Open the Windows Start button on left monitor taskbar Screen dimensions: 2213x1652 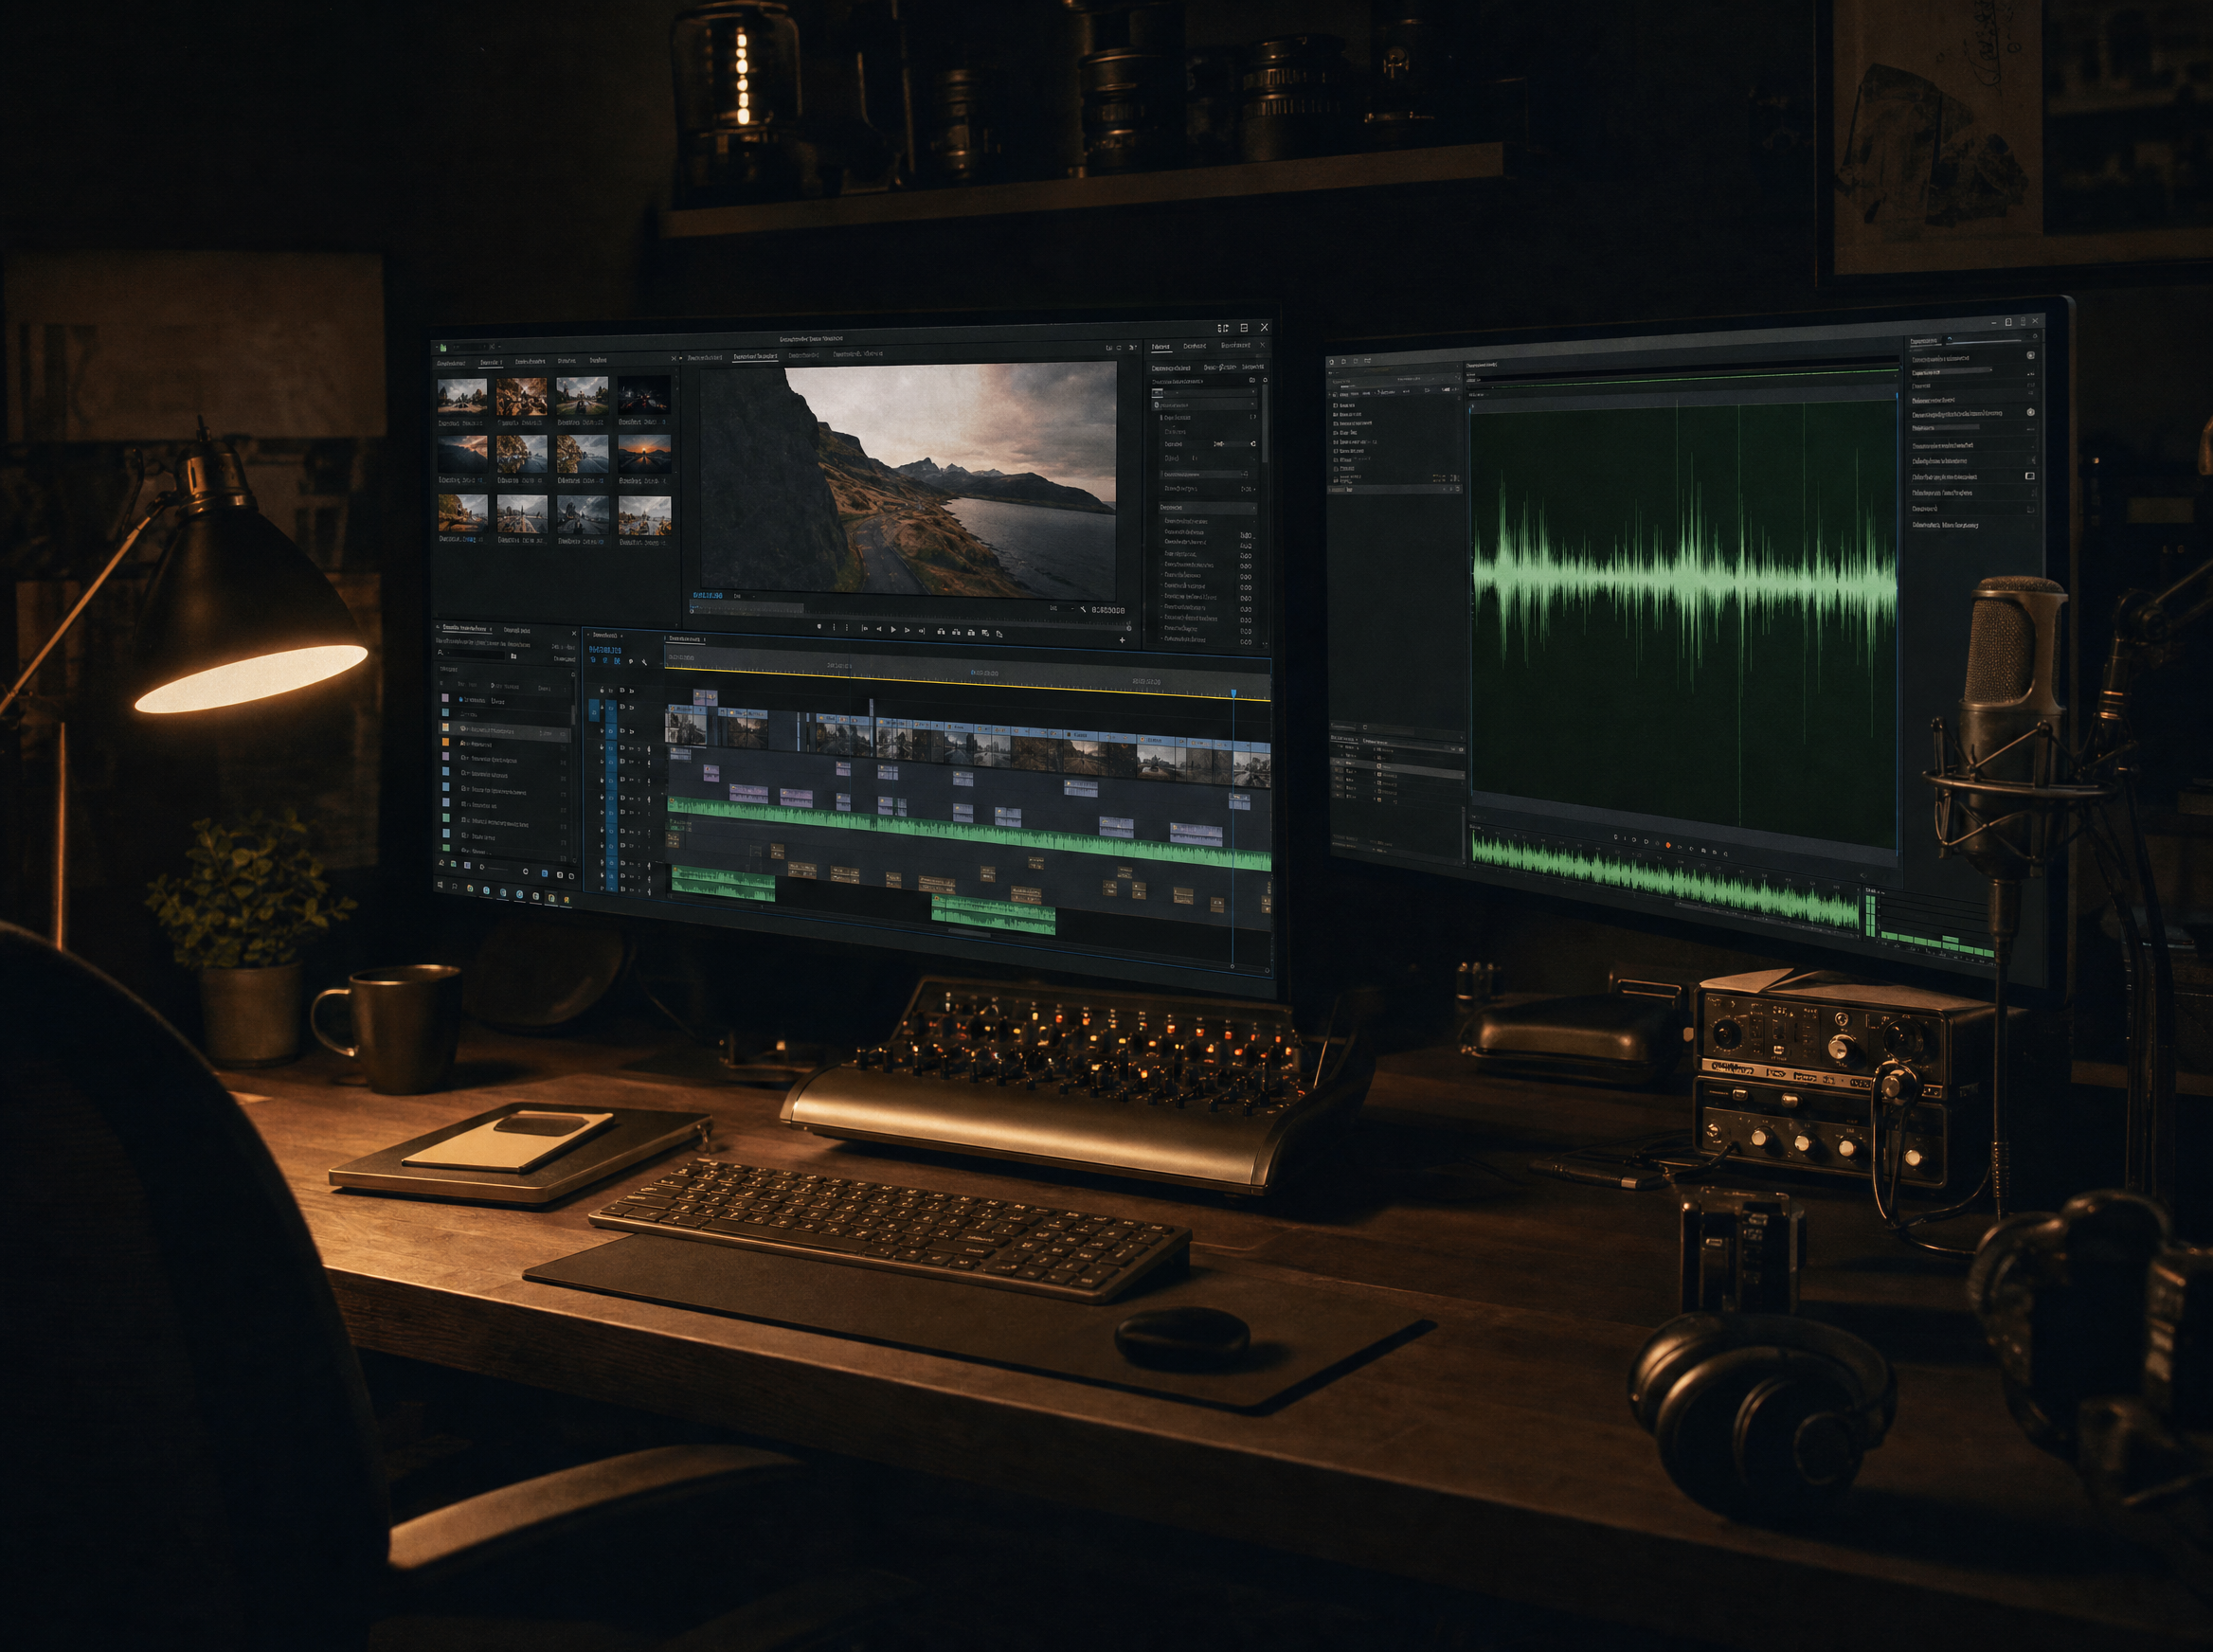pyautogui.click(x=441, y=885)
